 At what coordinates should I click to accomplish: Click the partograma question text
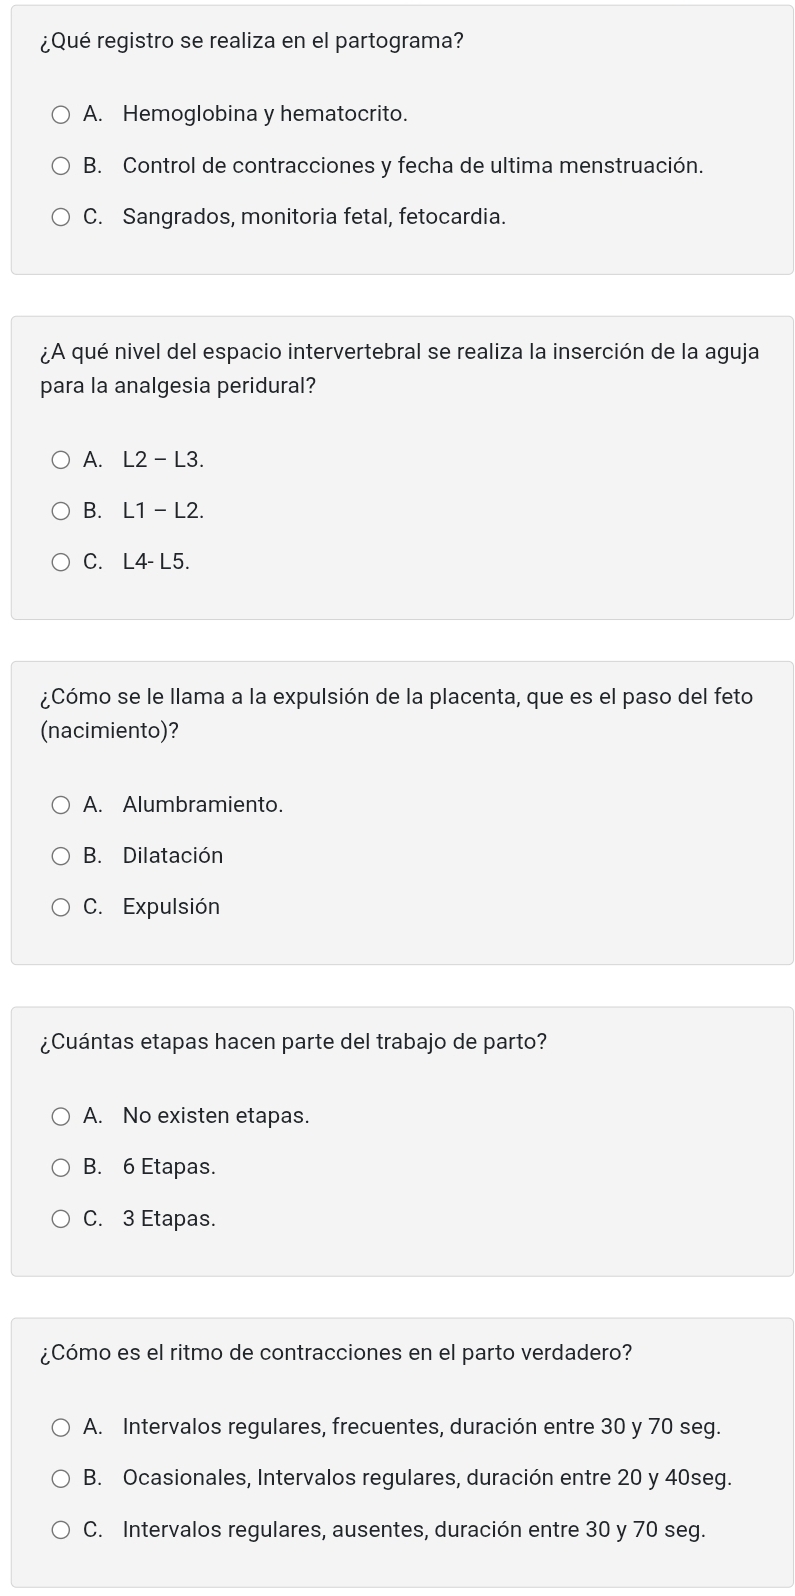tap(252, 42)
